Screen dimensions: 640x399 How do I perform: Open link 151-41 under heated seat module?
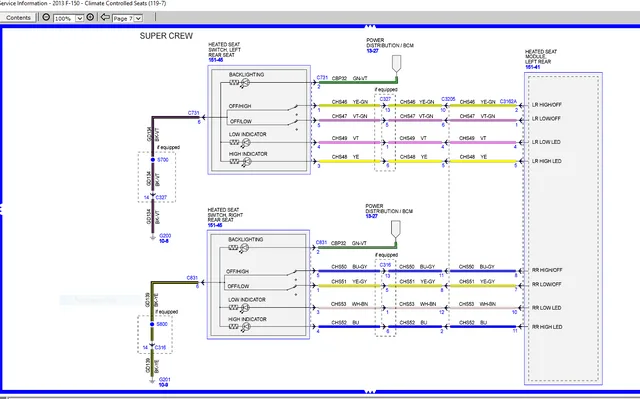pos(532,67)
